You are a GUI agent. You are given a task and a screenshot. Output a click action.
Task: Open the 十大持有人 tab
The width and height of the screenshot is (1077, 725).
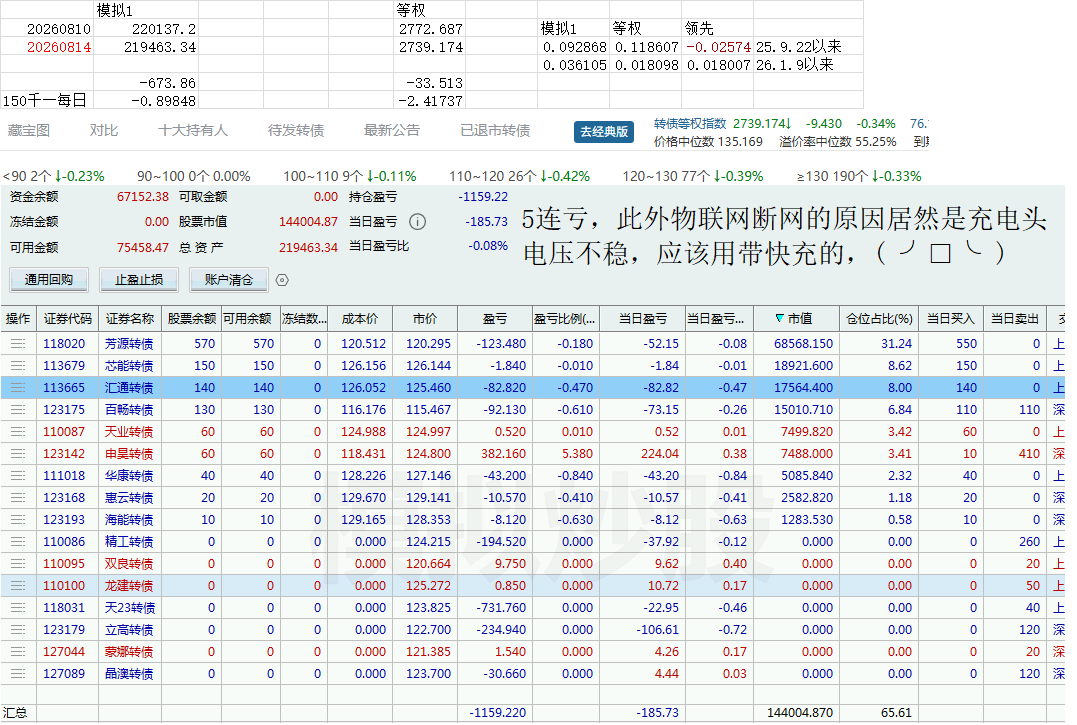coord(193,130)
